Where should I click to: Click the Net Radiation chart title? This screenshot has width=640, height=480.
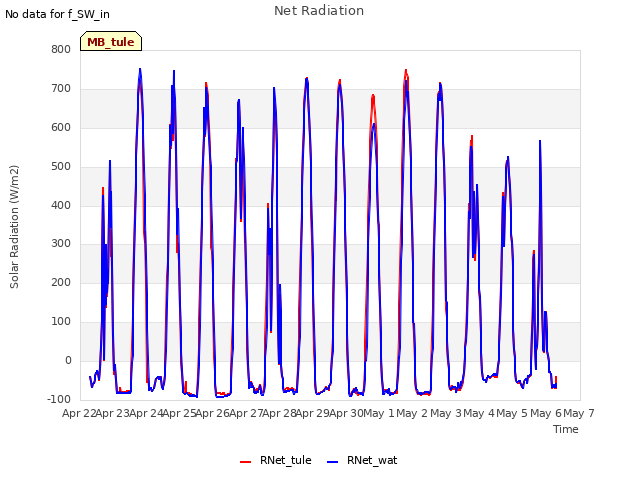[x=319, y=11]
